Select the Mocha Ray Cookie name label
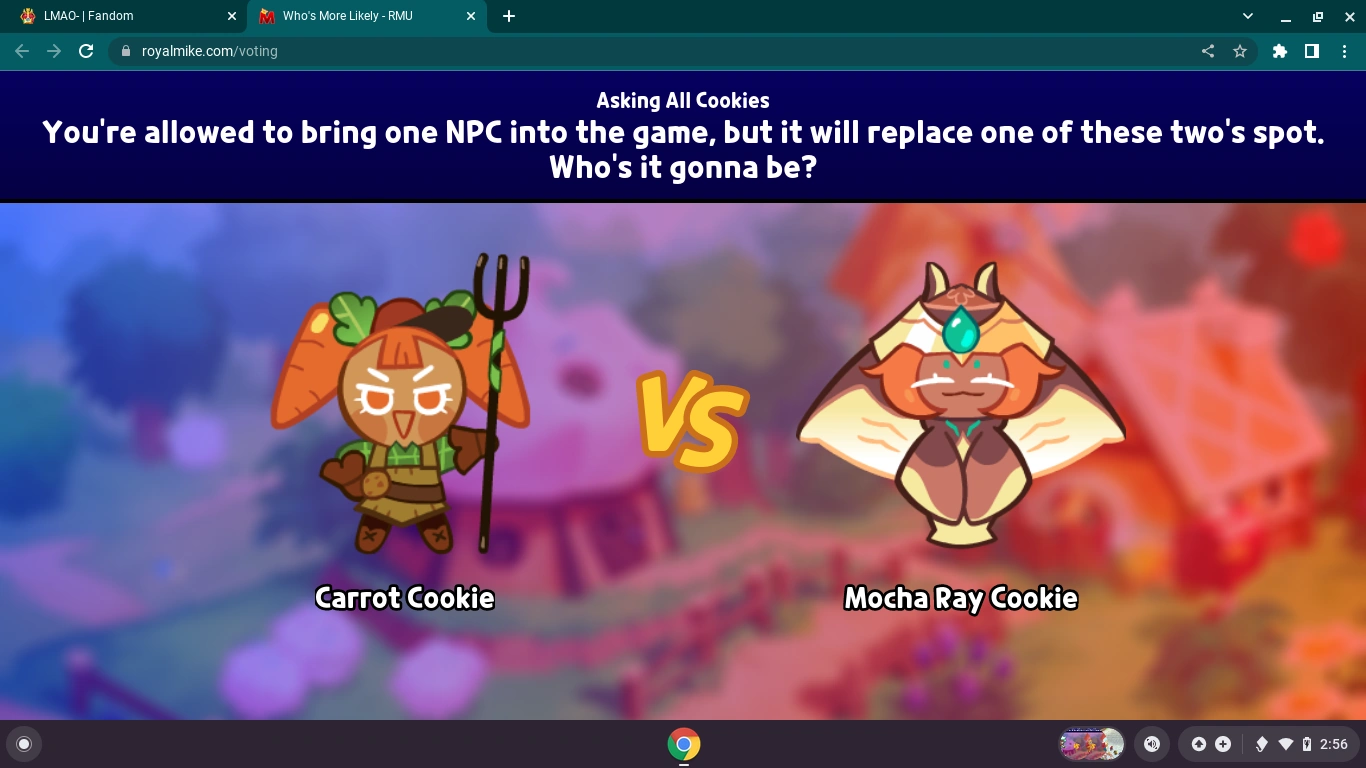This screenshot has height=768, width=1366. [961, 598]
